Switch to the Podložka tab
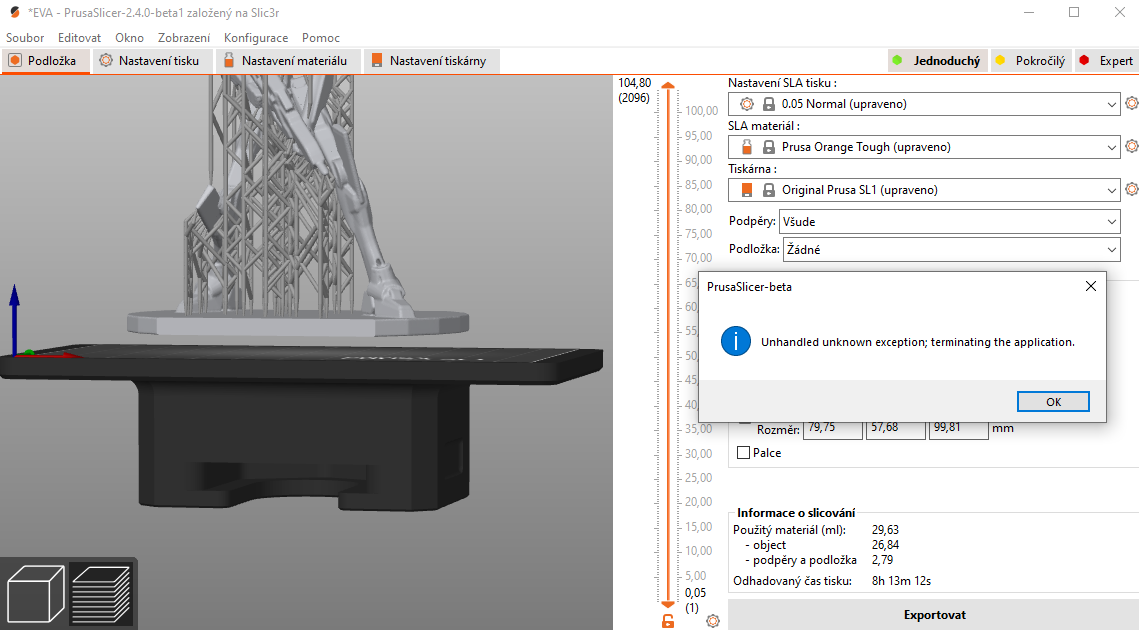The height and width of the screenshot is (630, 1139). pos(45,61)
